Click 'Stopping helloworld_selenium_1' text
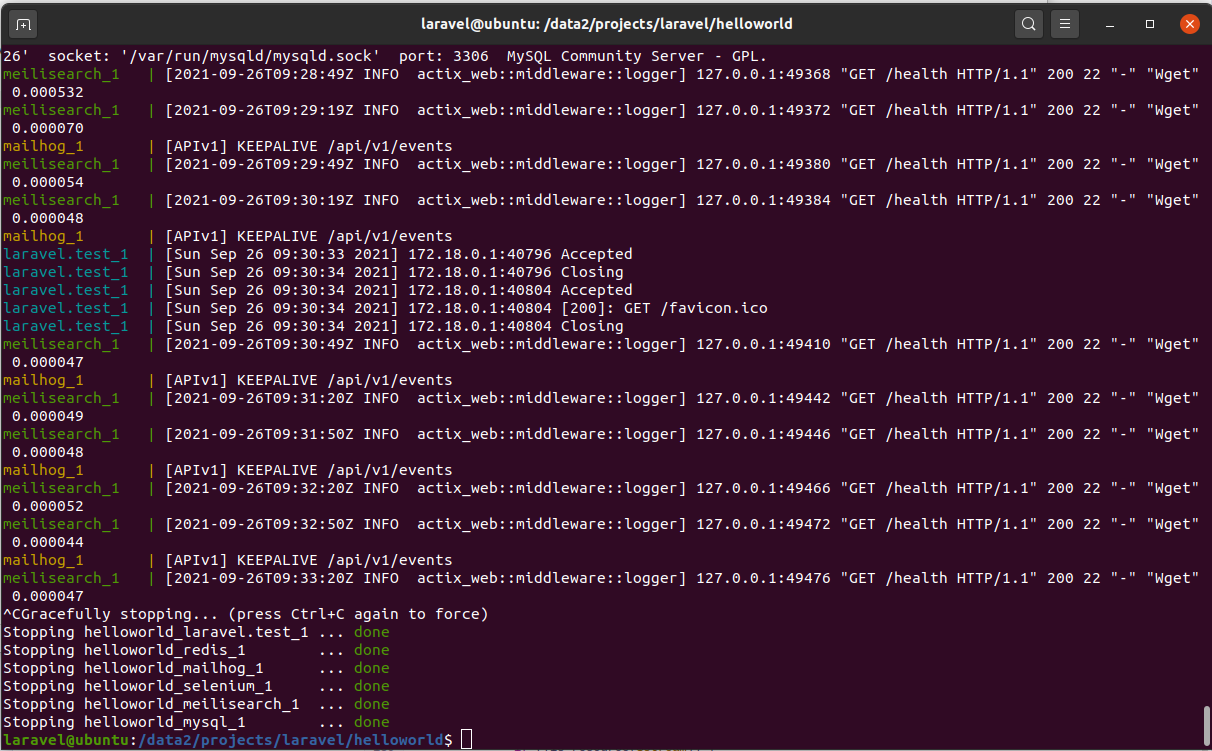Screen dimensions: 1212x751 (138, 686)
